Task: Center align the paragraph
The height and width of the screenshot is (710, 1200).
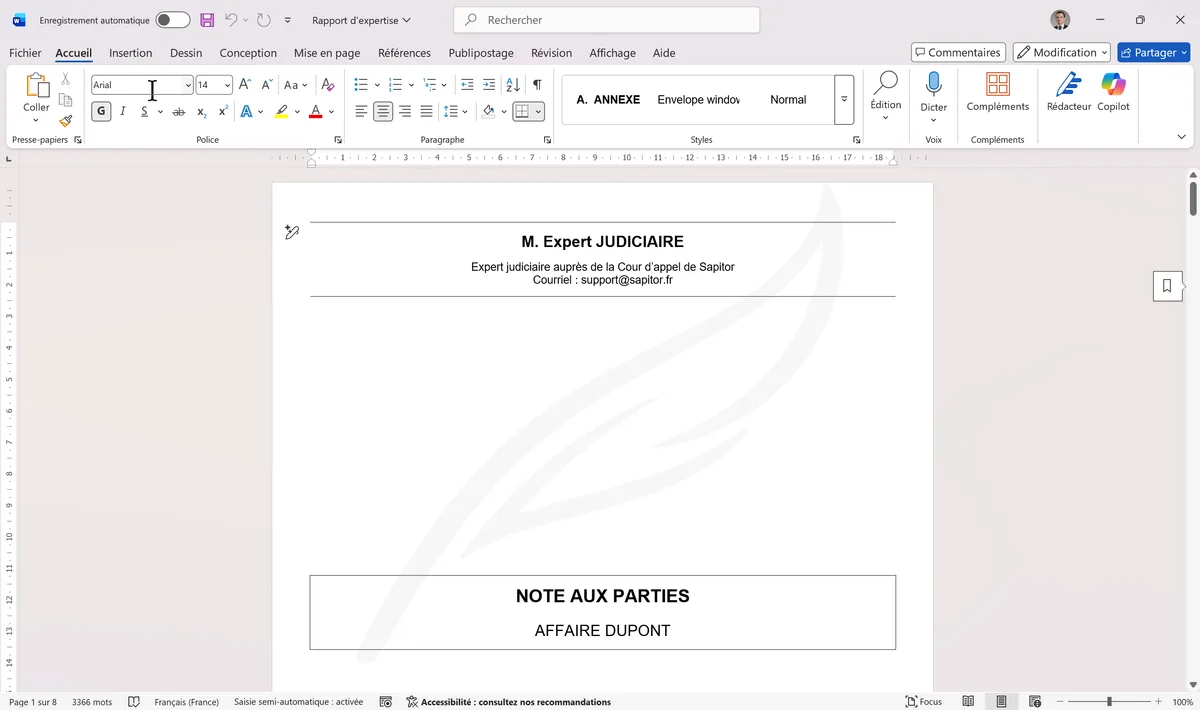Action: [382, 111]
